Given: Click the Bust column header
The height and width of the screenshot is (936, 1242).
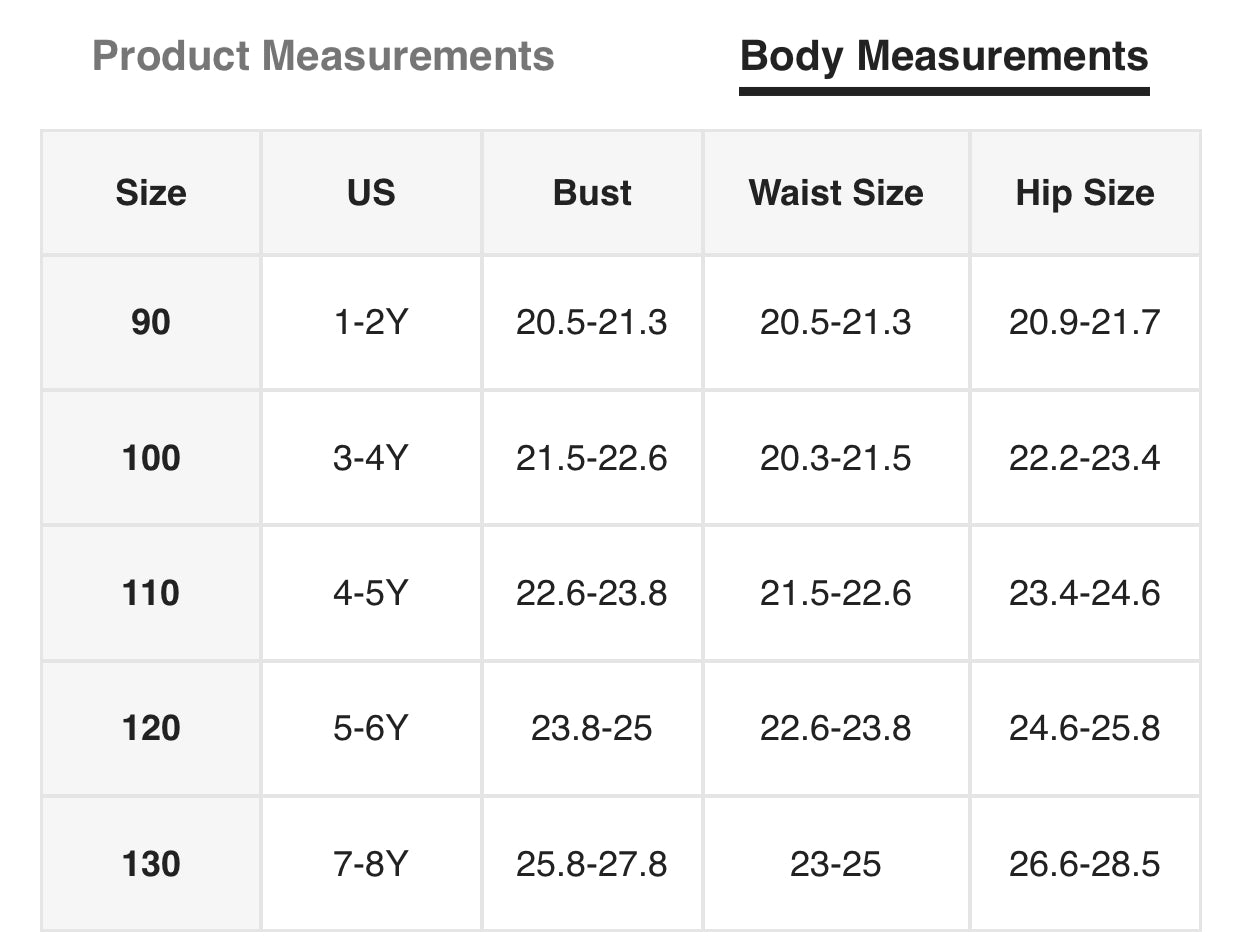Looking at the screenshot, I should point(592,192).
